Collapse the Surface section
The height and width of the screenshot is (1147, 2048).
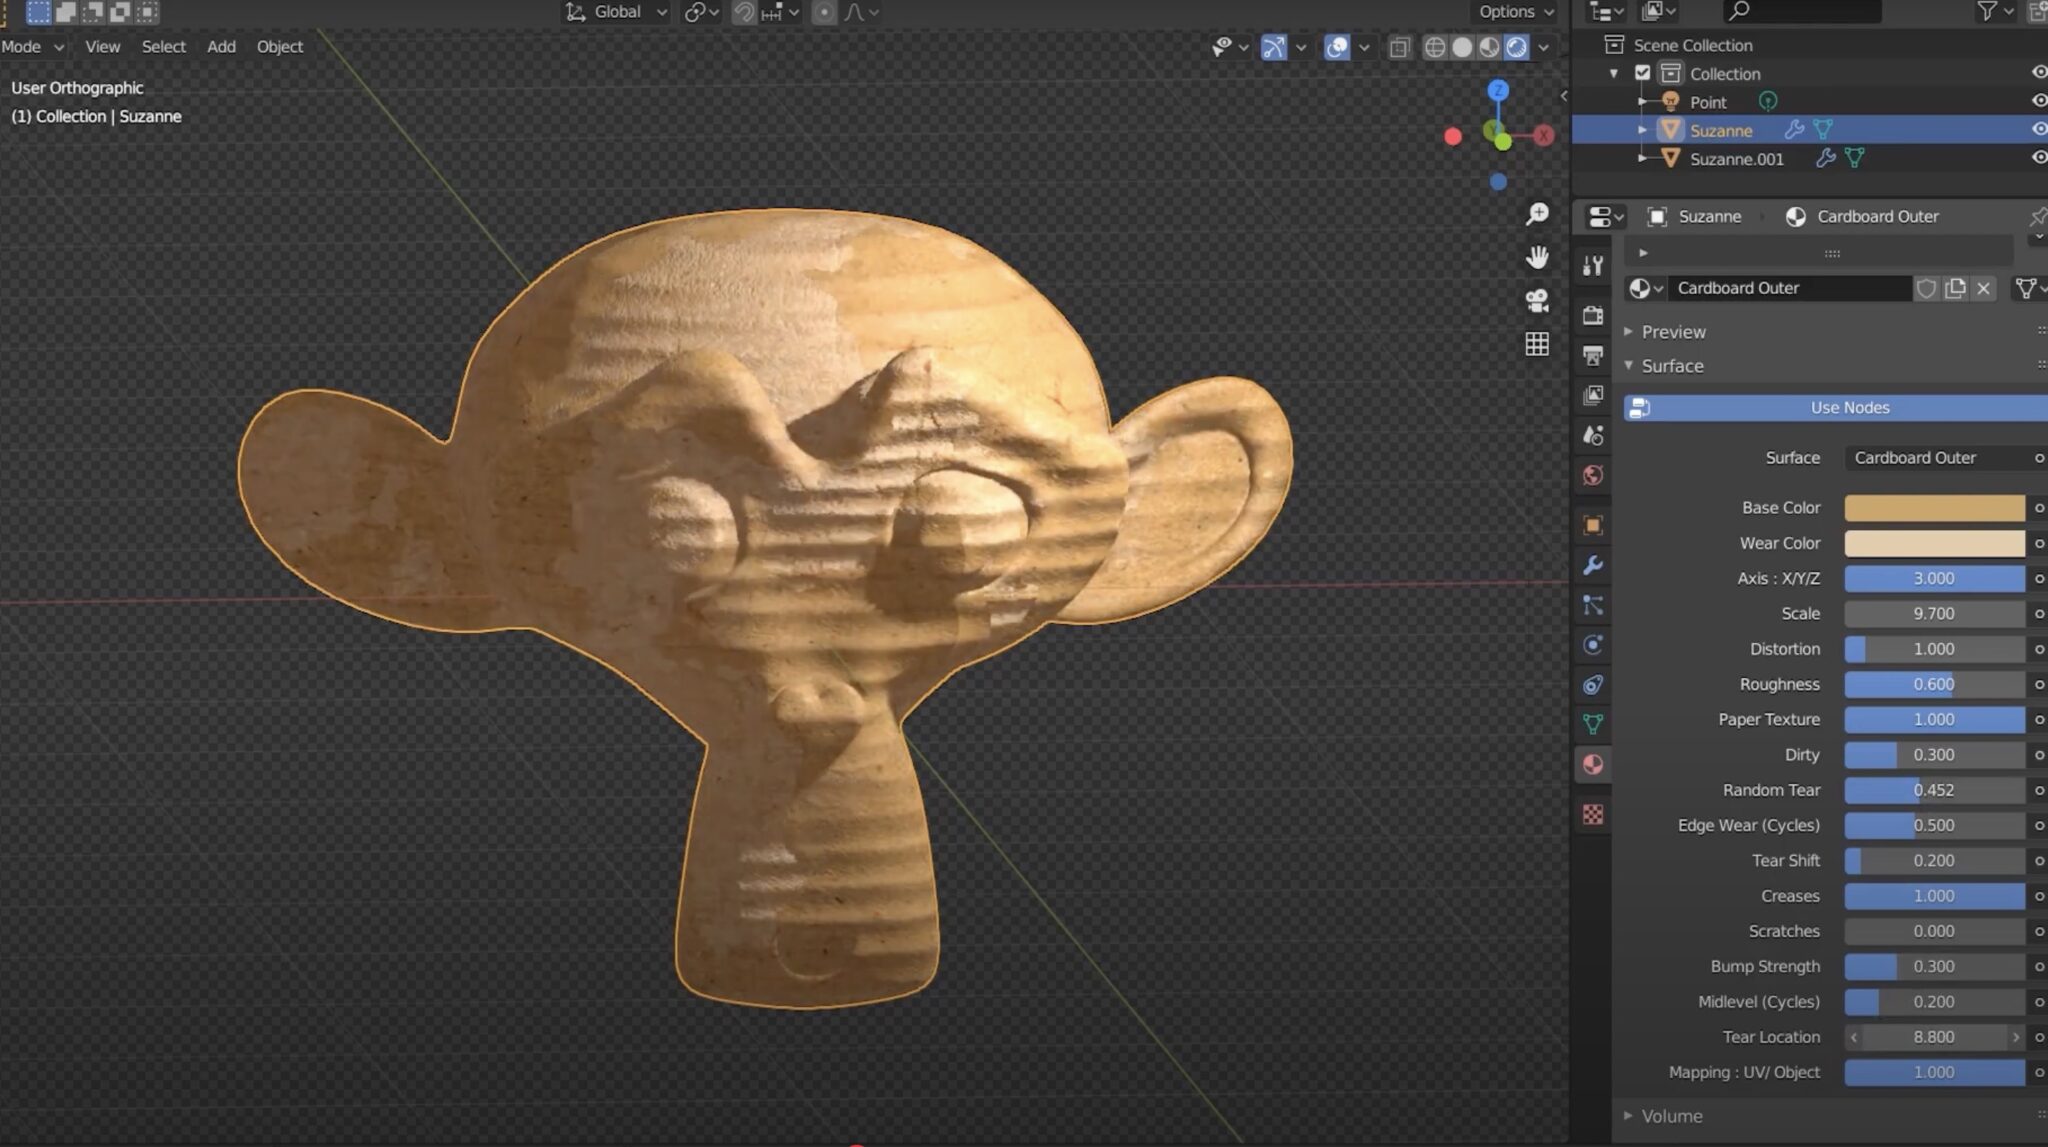[x=1672, y=366]
